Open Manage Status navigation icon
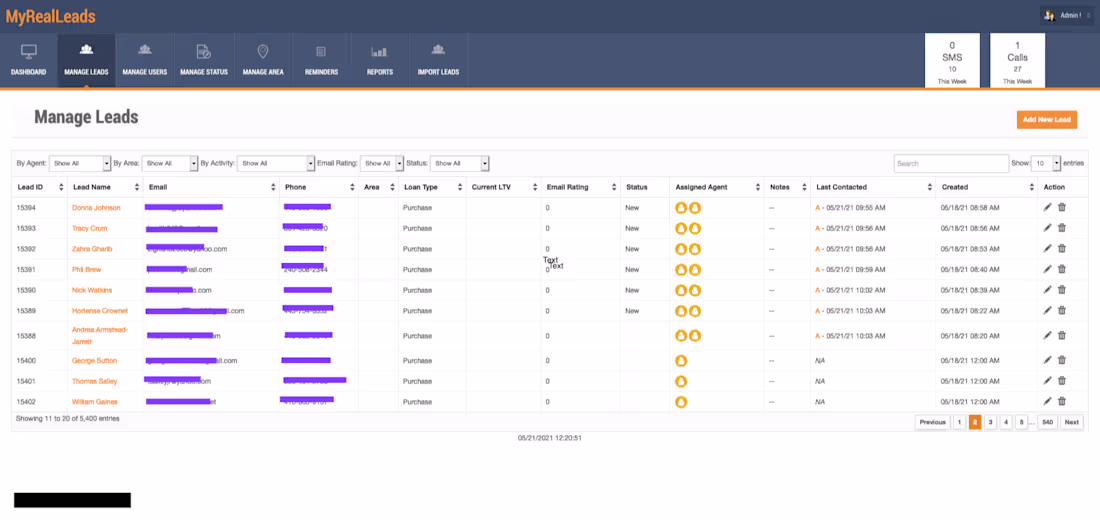This screenshot has width=1100, height=520. [203, 51]
